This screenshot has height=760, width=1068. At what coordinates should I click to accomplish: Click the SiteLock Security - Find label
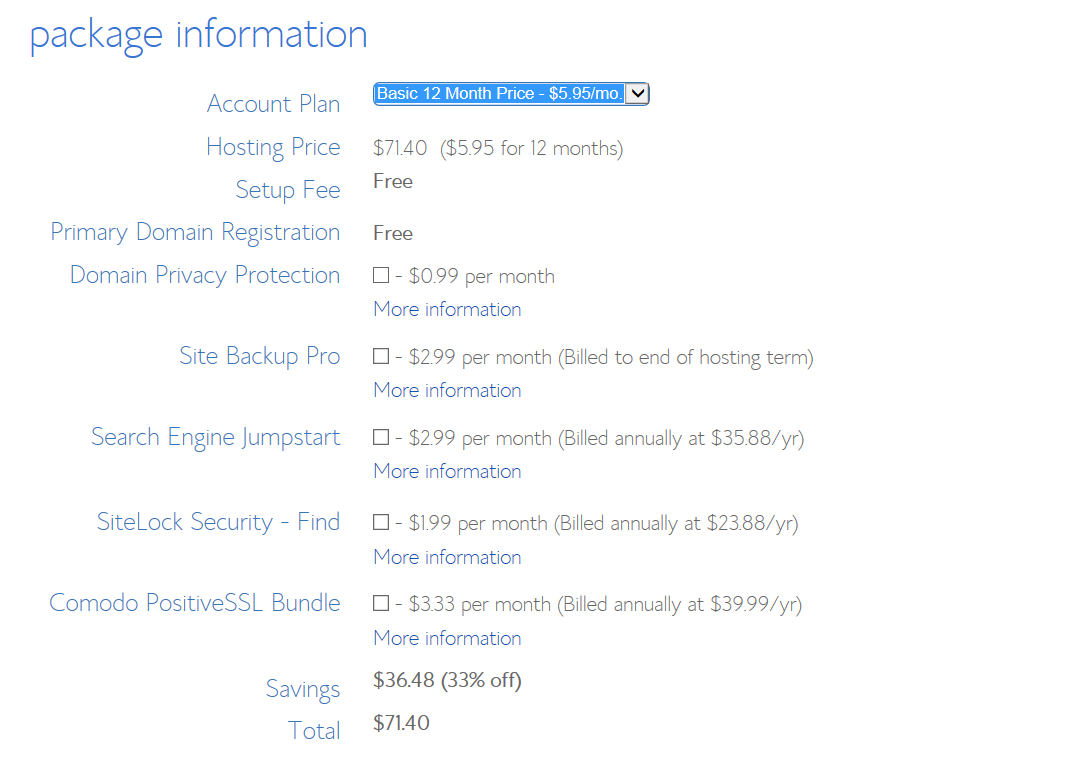pos(218,522)
